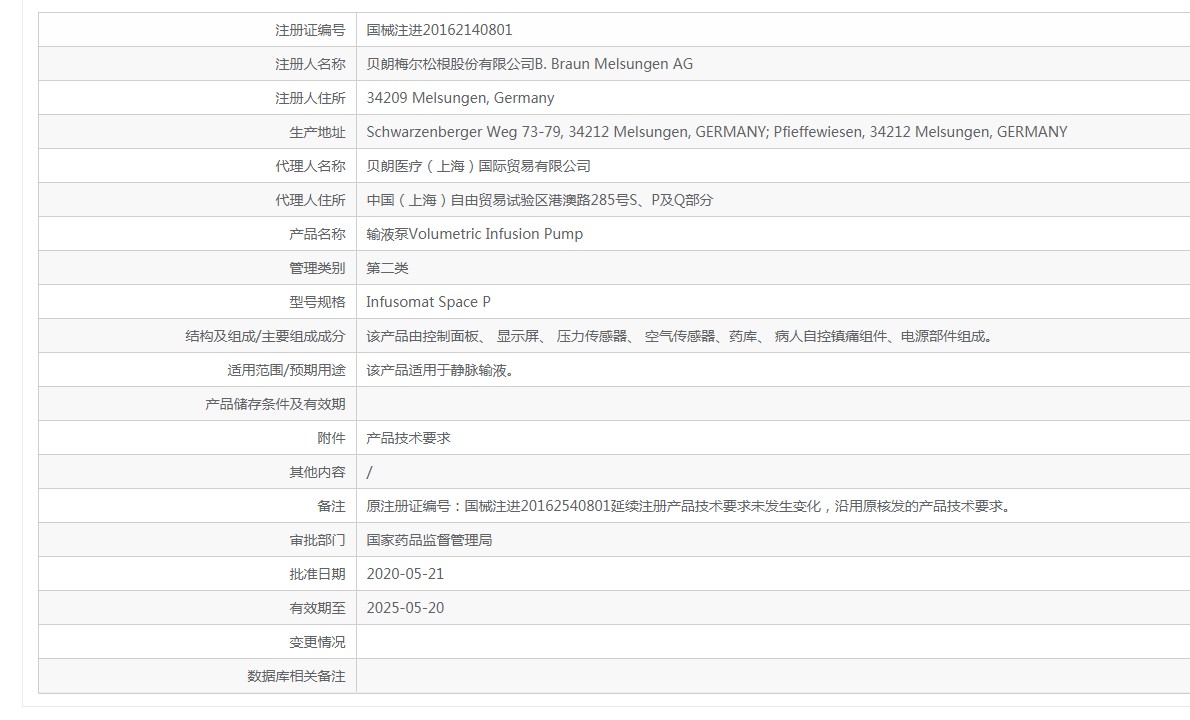Select the 管理类别 label
This screenshot has height=720, width=1190.
click(x=317, y=268)
